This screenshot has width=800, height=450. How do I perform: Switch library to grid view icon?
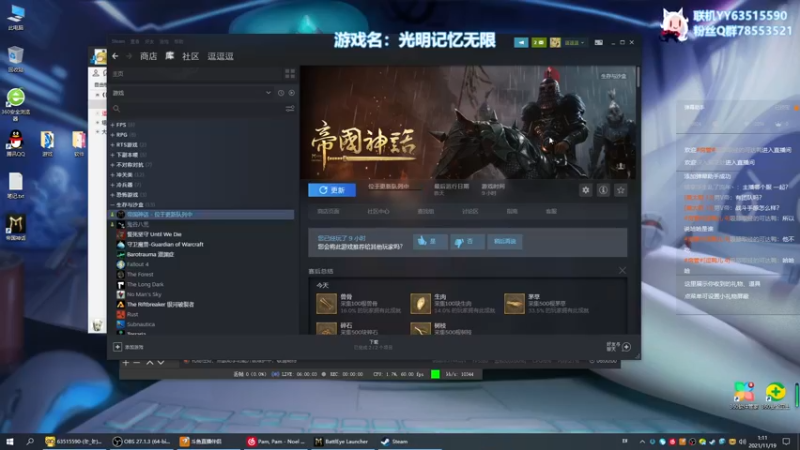(290, 74)
